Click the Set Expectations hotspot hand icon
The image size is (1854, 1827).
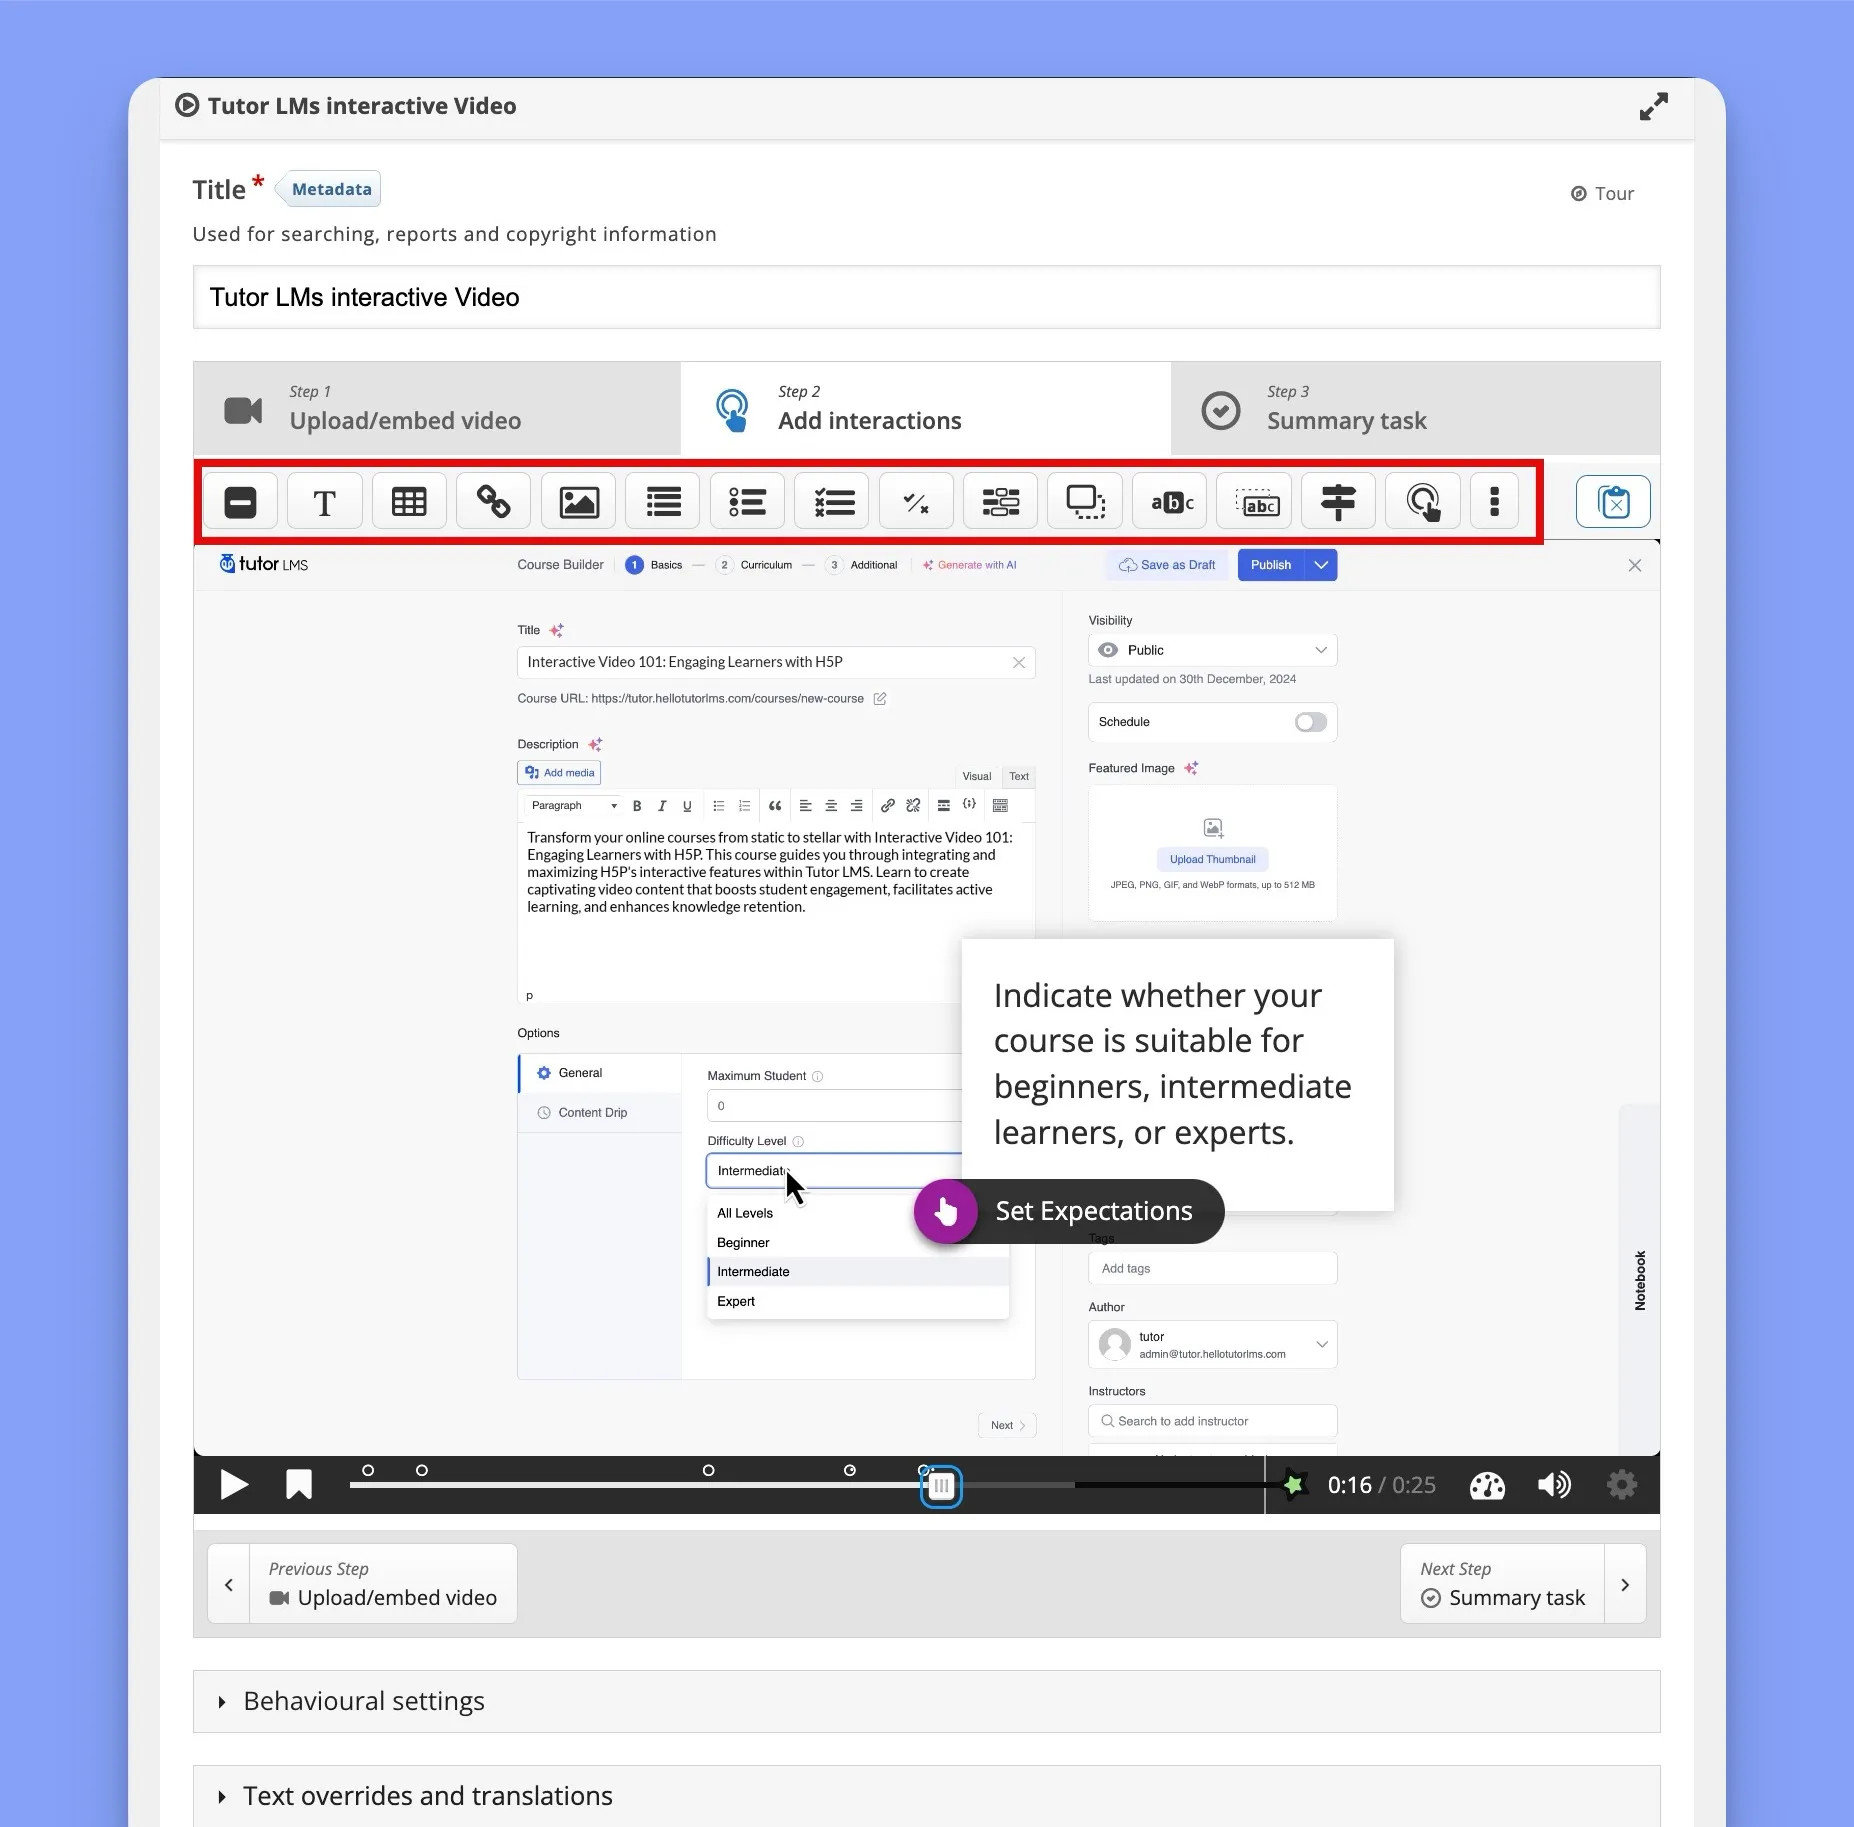pos(945,1211)
